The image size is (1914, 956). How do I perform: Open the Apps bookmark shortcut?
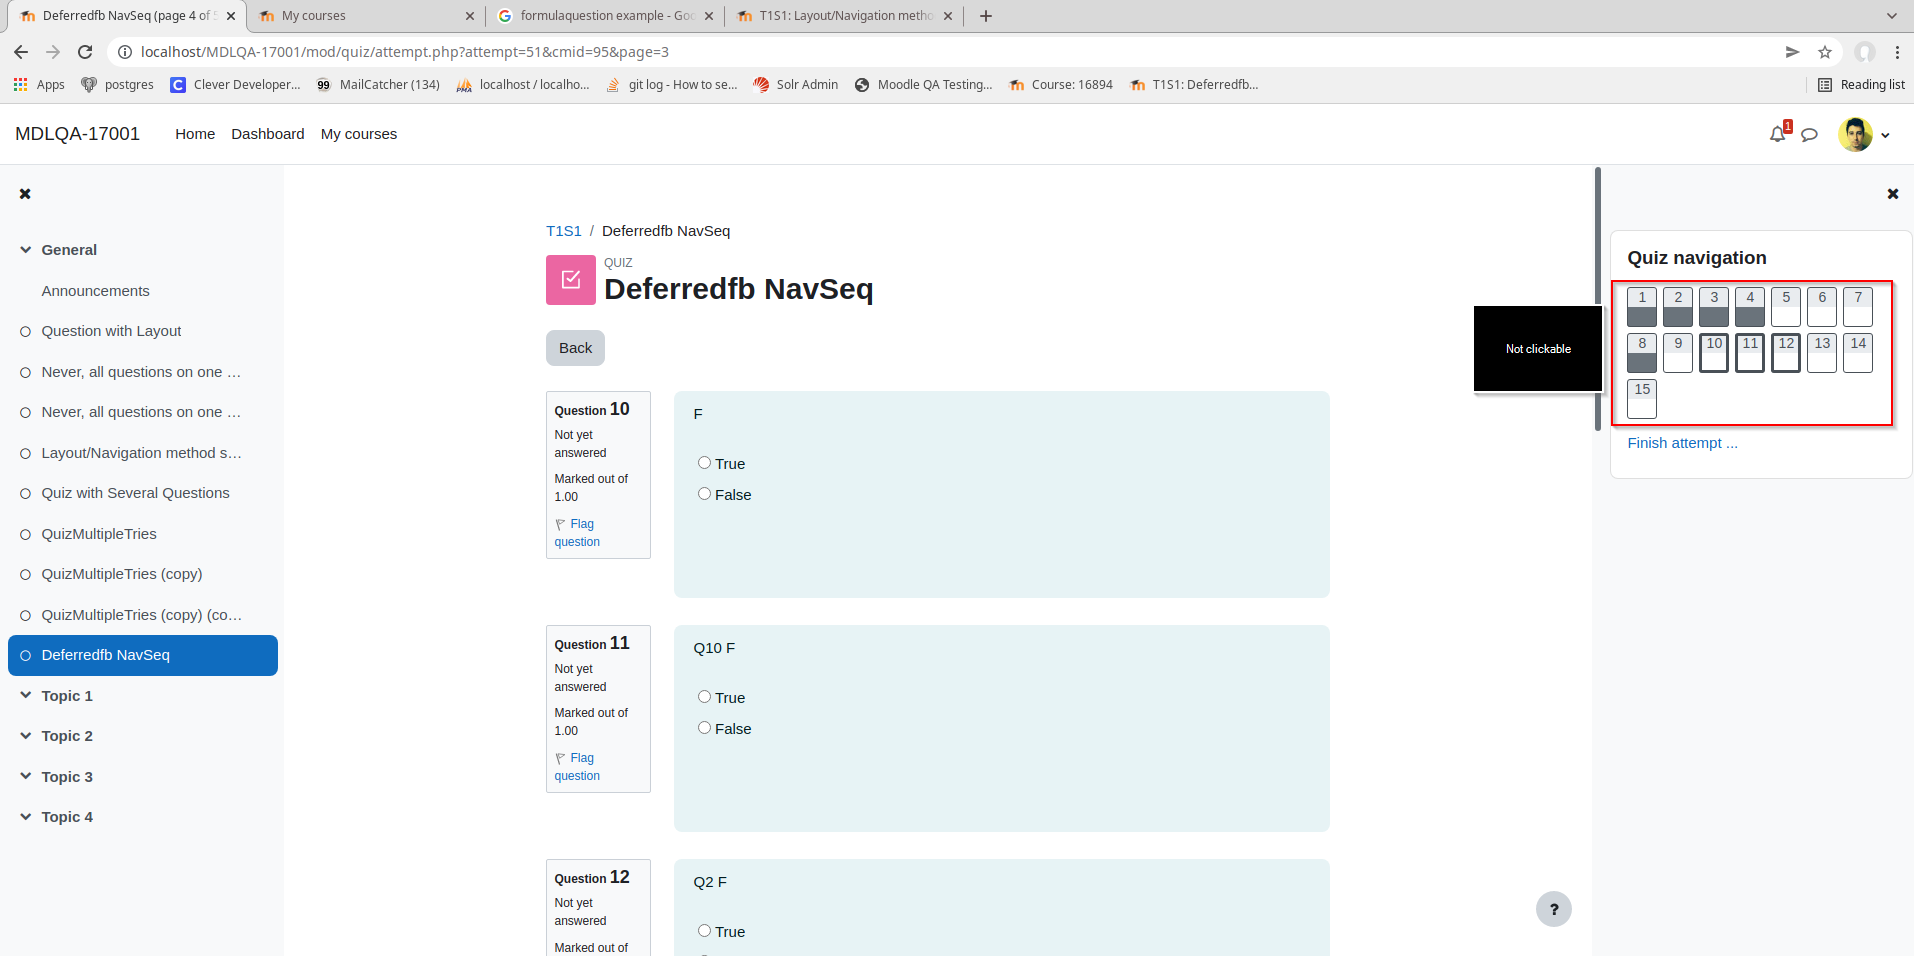coord(39,85)
